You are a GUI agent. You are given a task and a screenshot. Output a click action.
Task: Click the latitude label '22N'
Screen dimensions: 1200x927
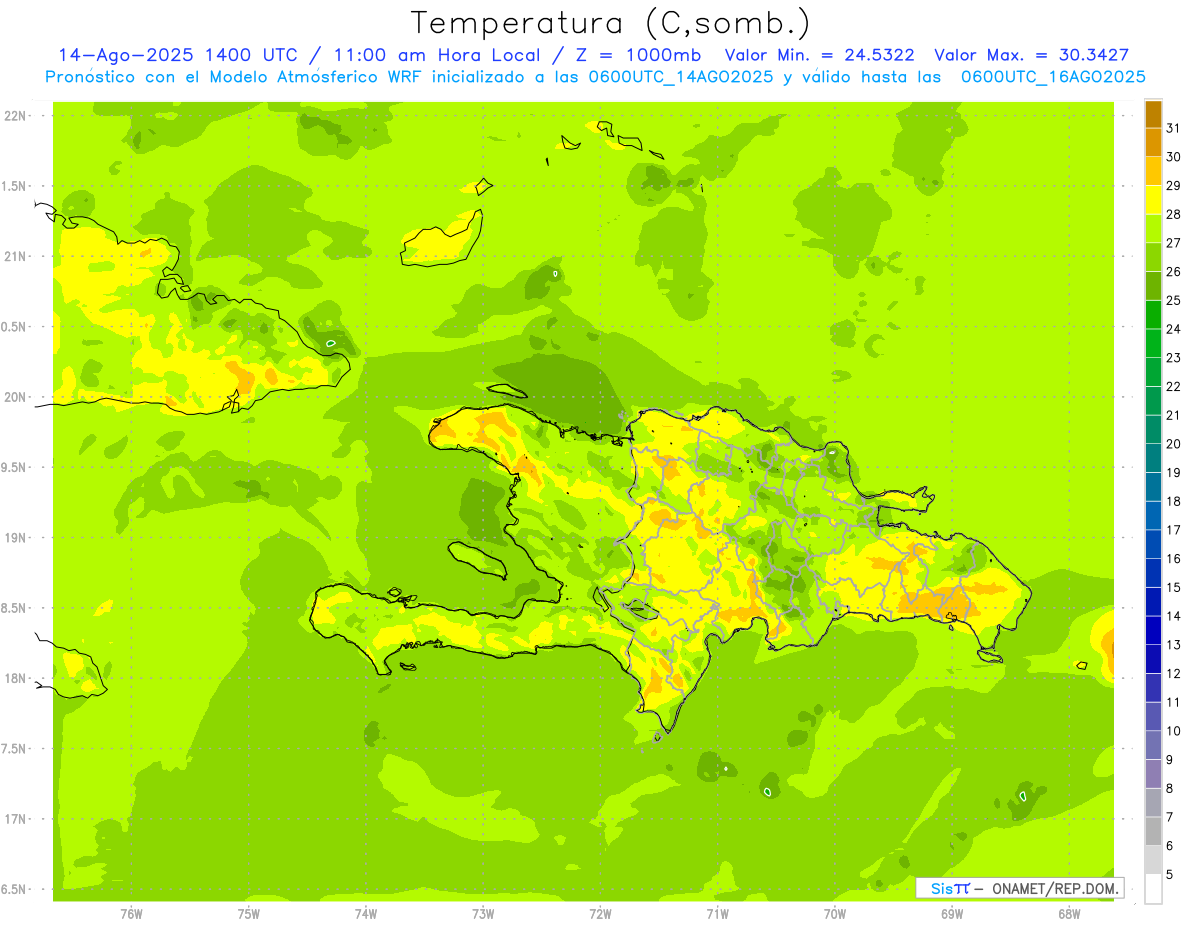(16, 116)
